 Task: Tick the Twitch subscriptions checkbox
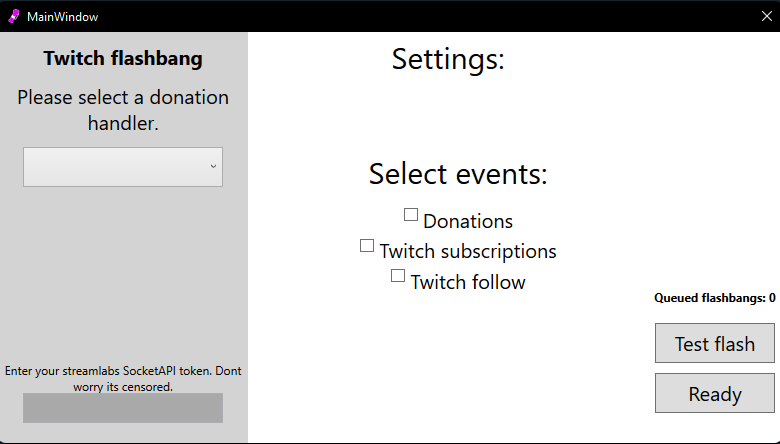(x=367, y=246)
